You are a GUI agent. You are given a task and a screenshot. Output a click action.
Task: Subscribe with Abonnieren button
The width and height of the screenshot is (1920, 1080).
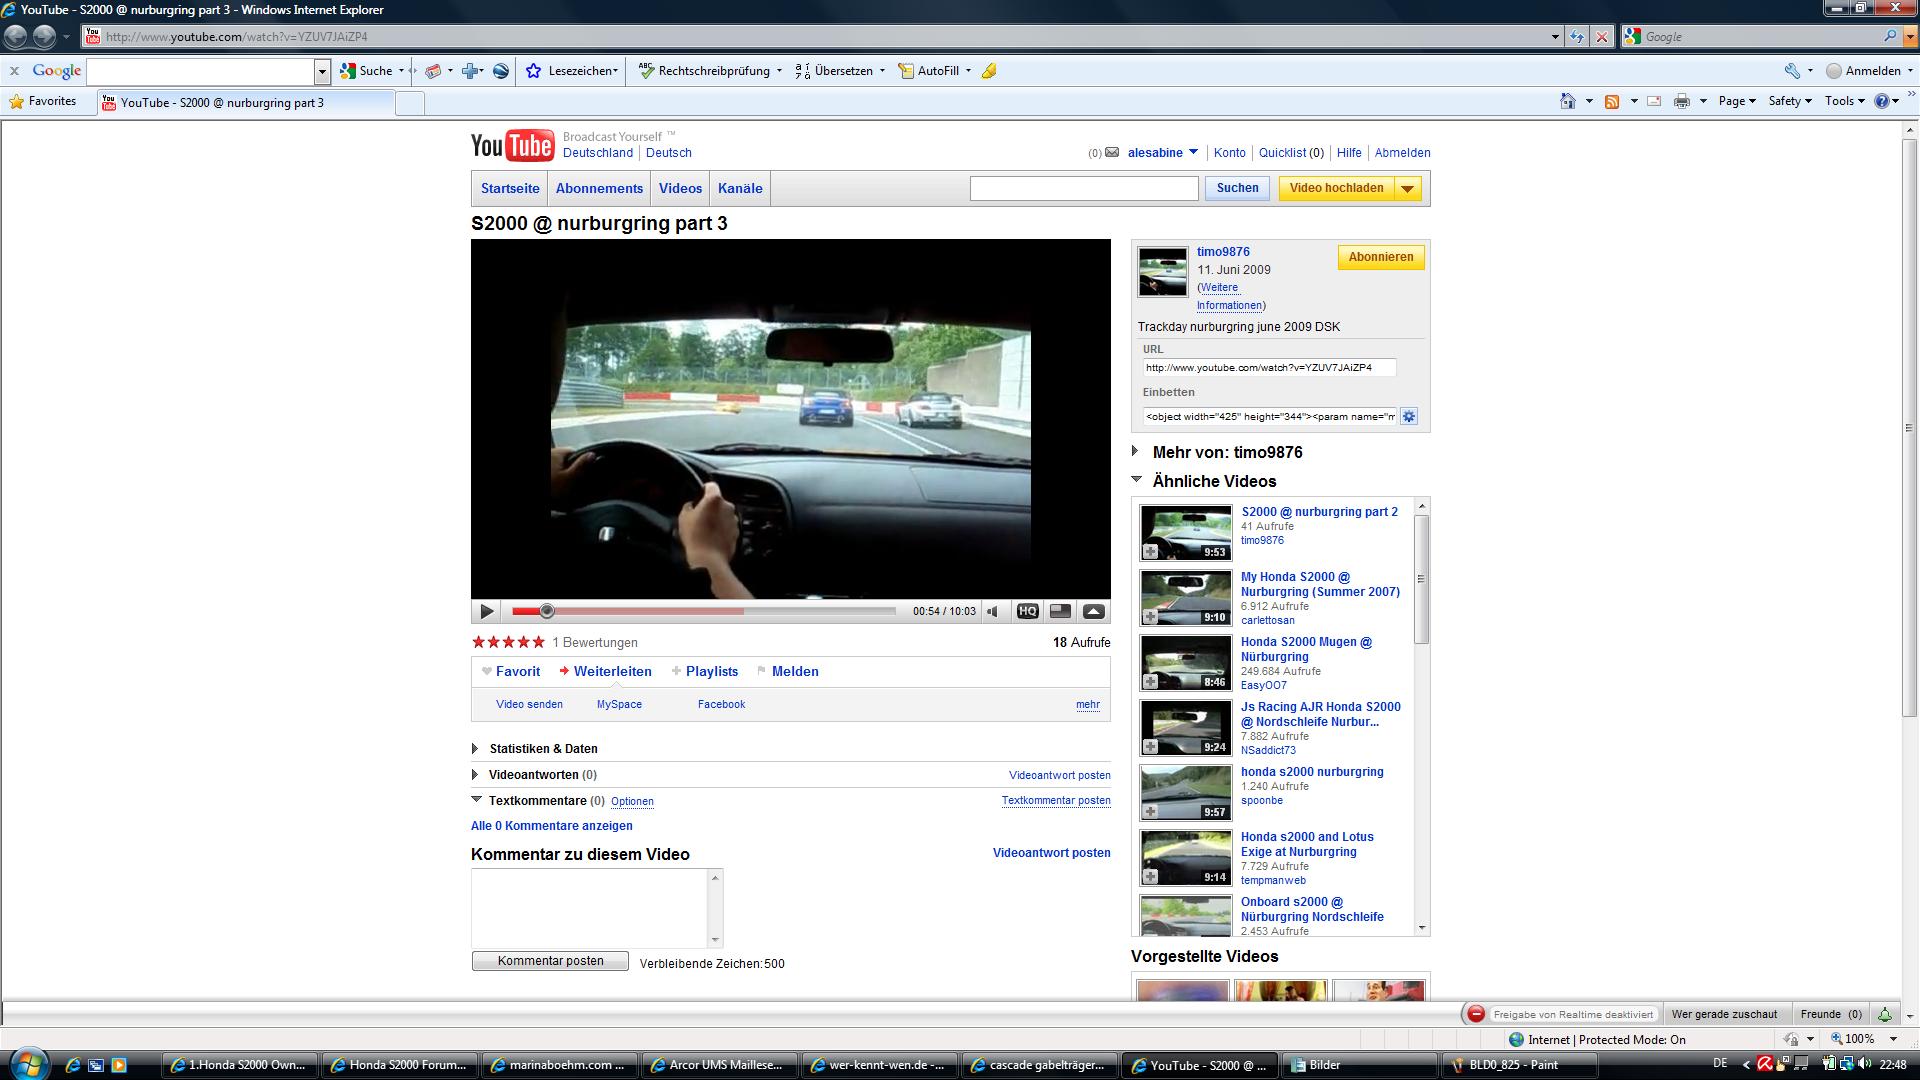point(1381,257)
